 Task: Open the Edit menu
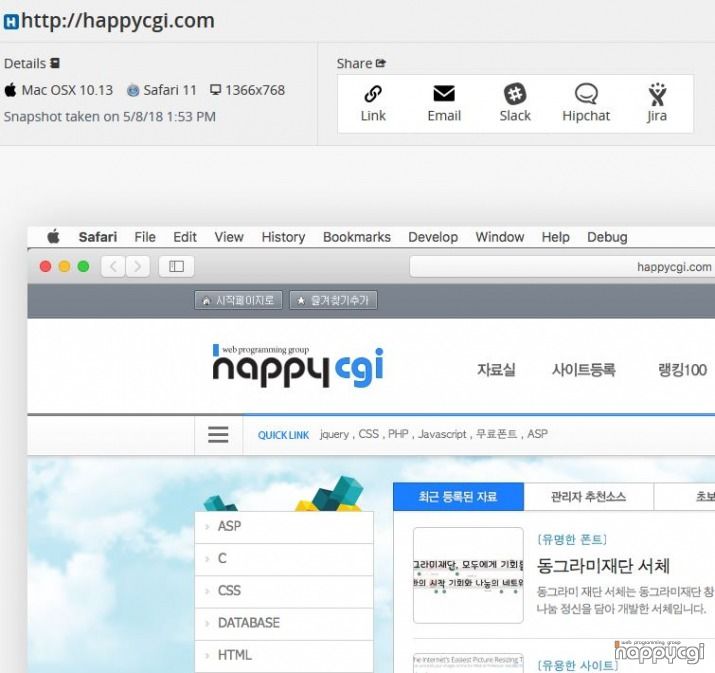(185, 237)
